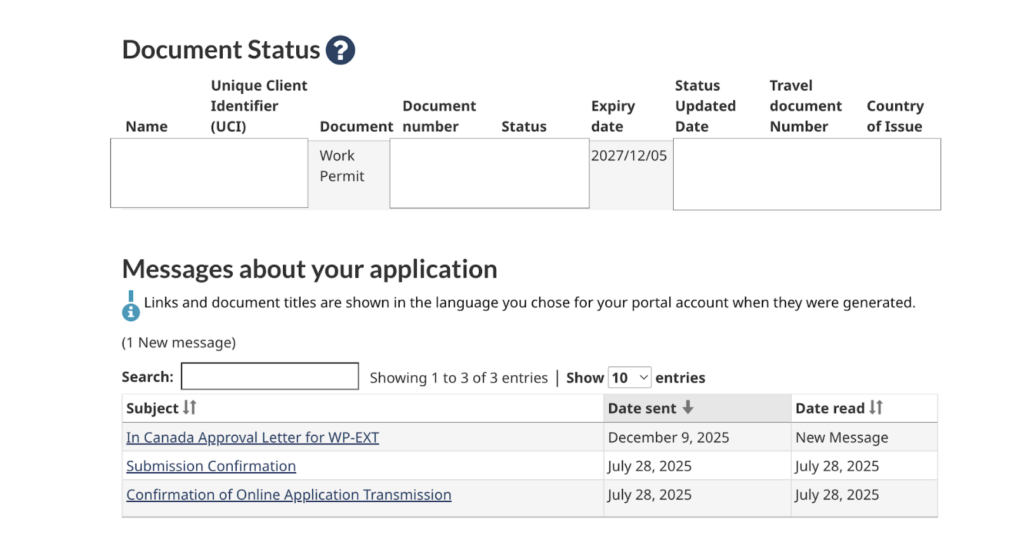Click the 'Name' column header
The image size is (1024, 535).
click(146, 126)
